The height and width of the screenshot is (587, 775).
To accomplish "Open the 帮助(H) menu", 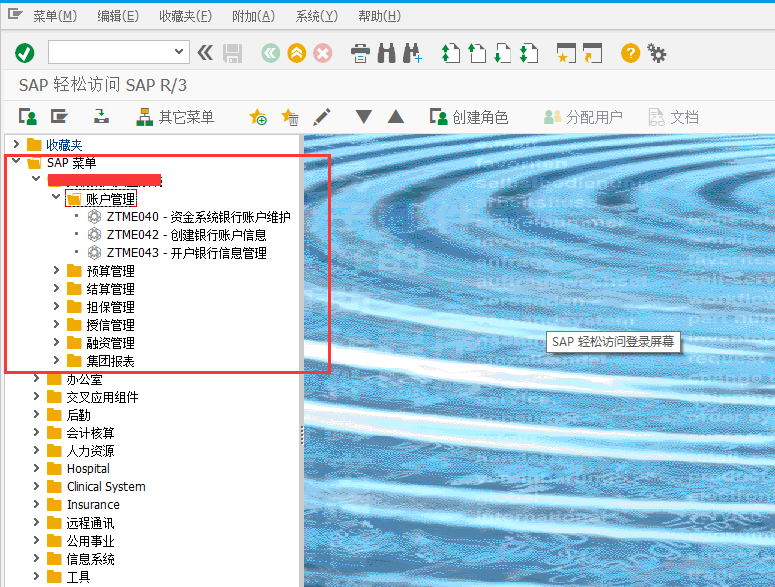I will (x=379, y=16).
